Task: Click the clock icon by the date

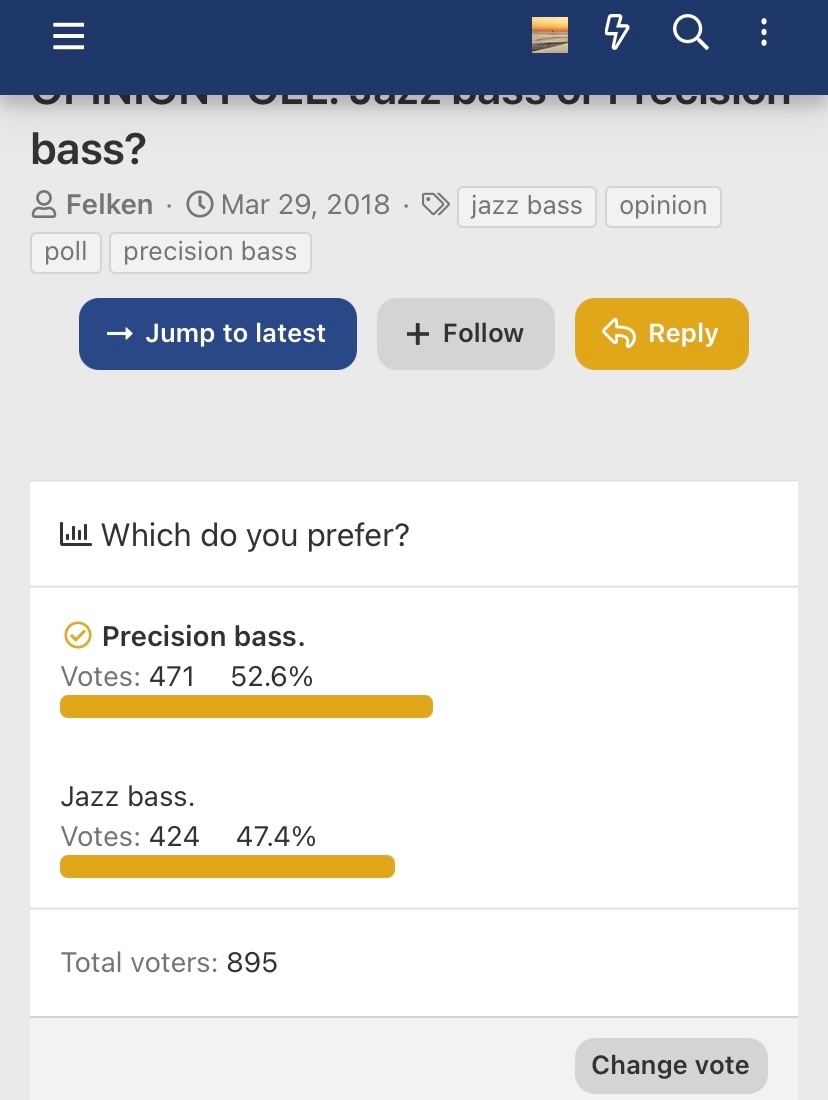Action: pos(200,205)
